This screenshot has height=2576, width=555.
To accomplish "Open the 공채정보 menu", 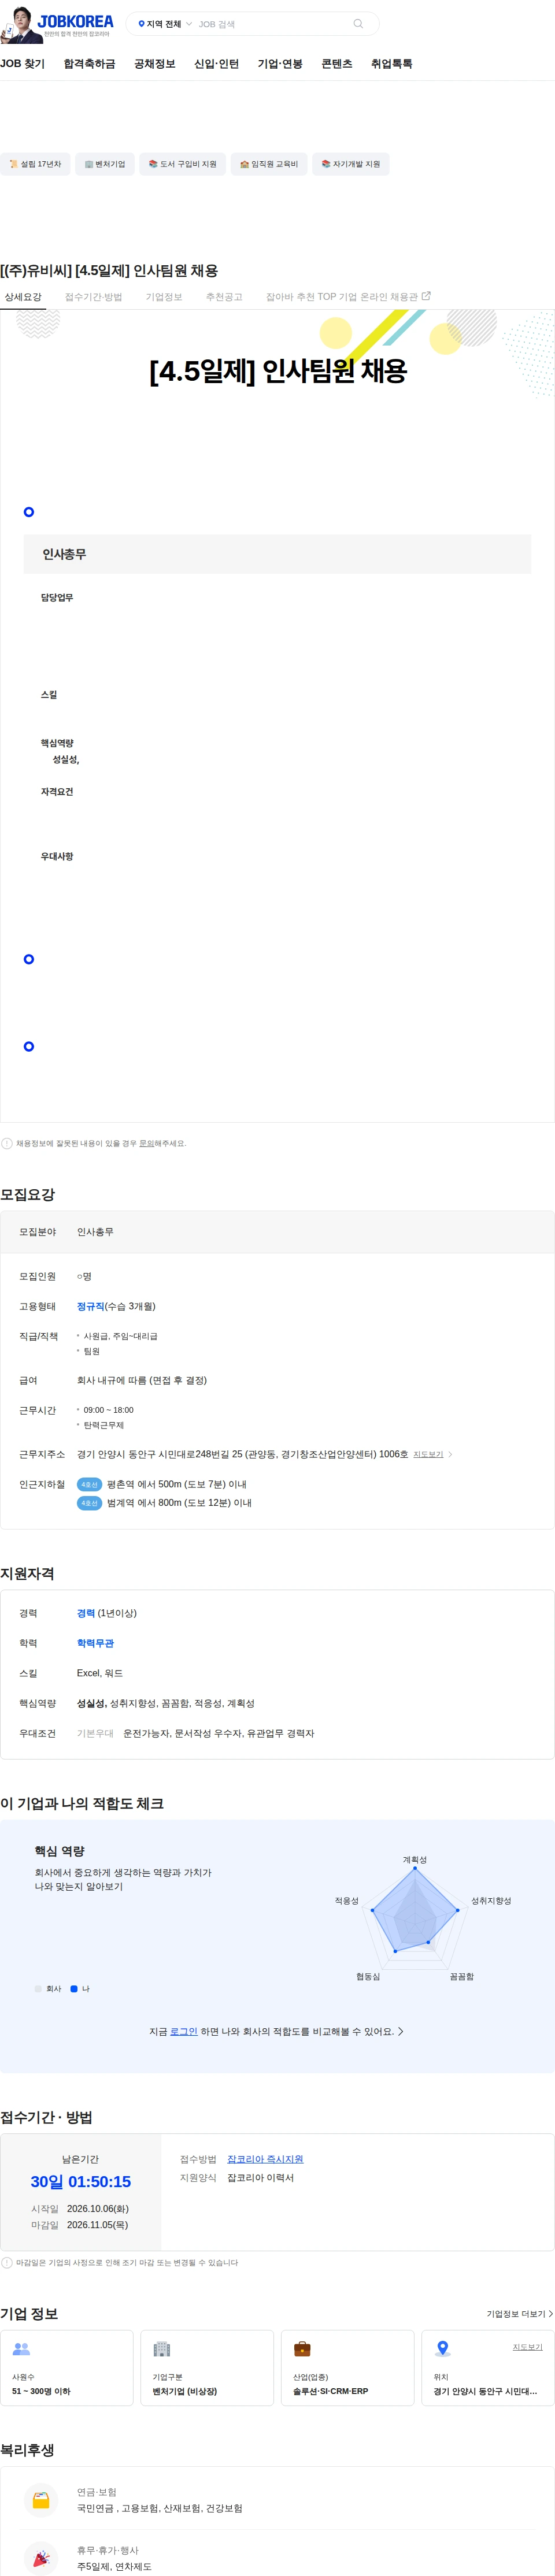I will tap(155, 64).
